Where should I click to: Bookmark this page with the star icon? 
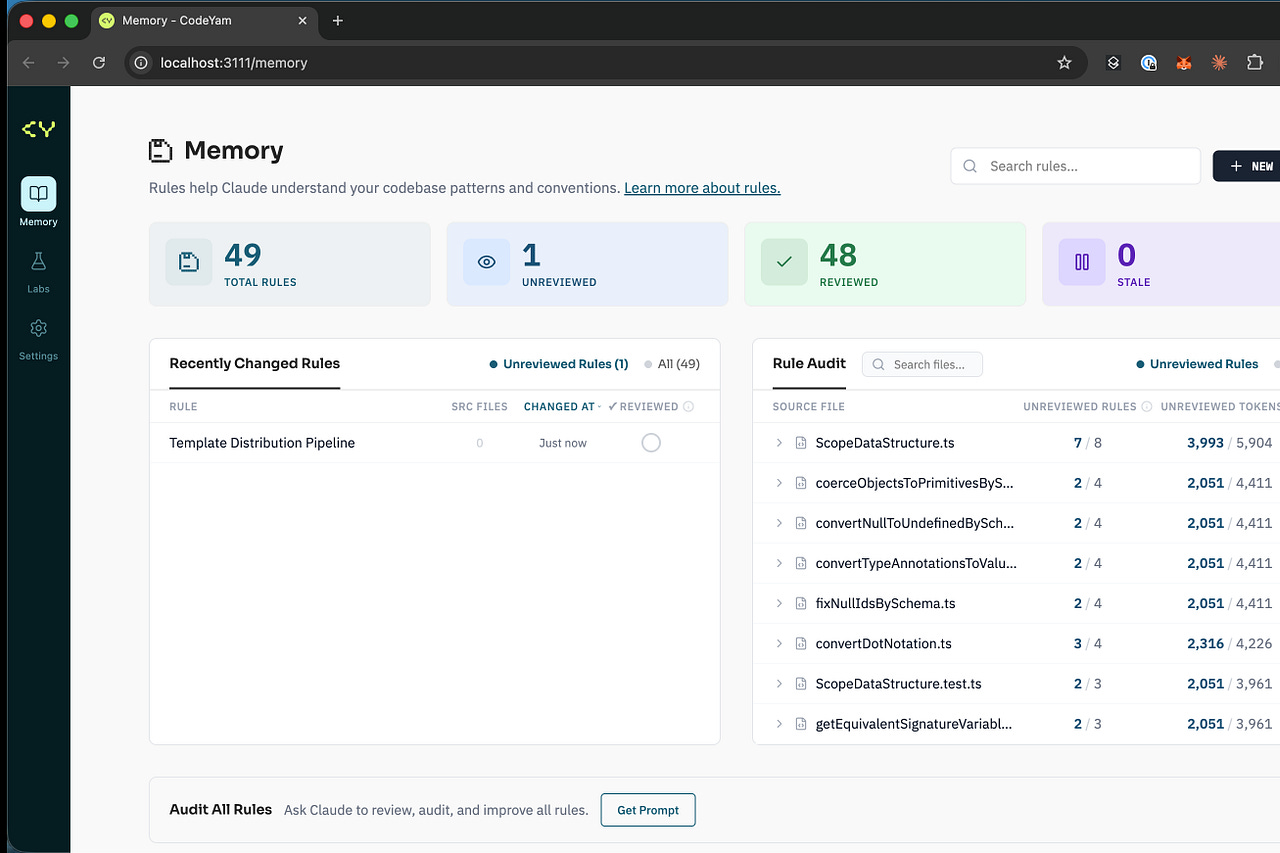pyautogui.click(x=1064, y=62)
